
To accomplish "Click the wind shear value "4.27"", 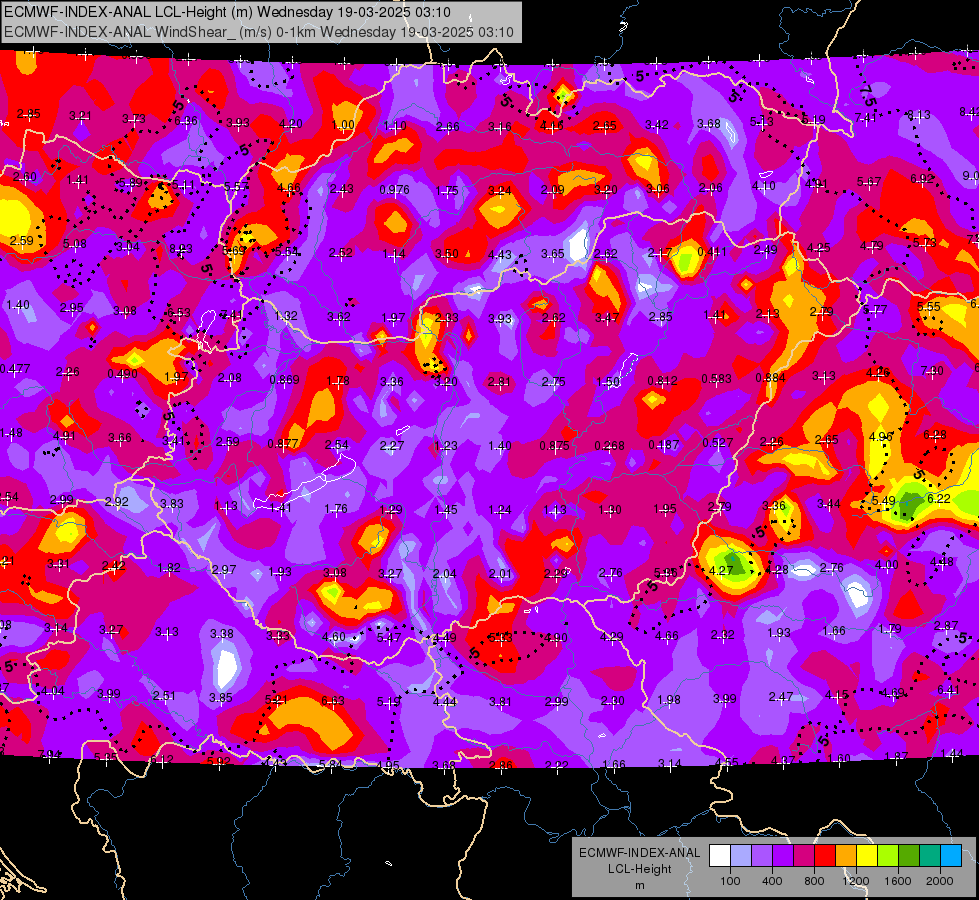I will pyautogui.click(x=721, y=570).
